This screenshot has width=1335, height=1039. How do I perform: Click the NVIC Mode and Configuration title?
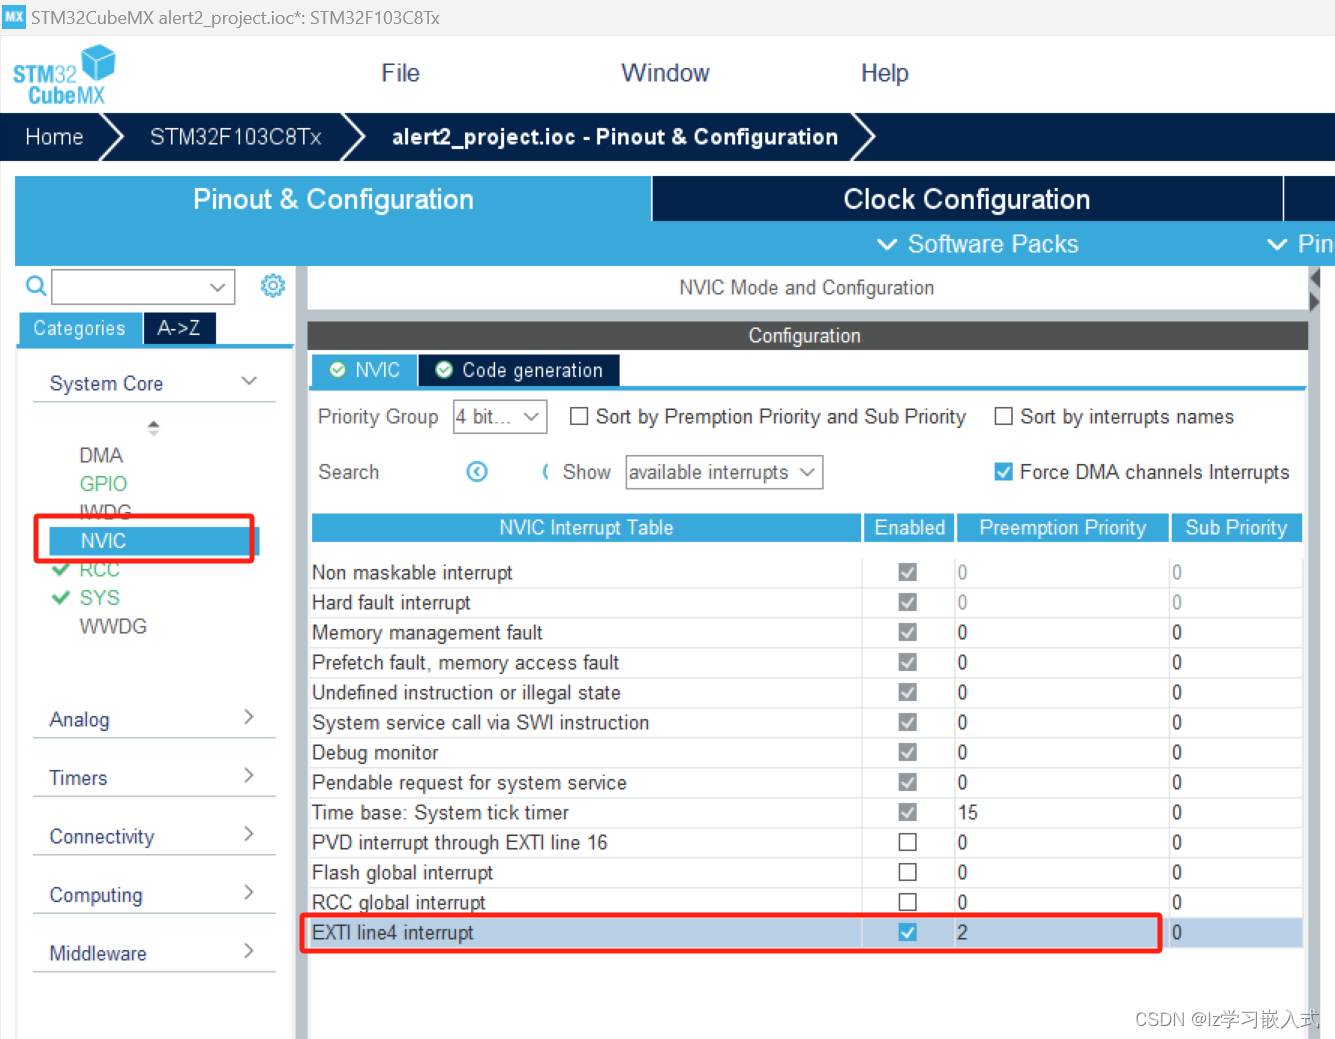pos(806,287)
